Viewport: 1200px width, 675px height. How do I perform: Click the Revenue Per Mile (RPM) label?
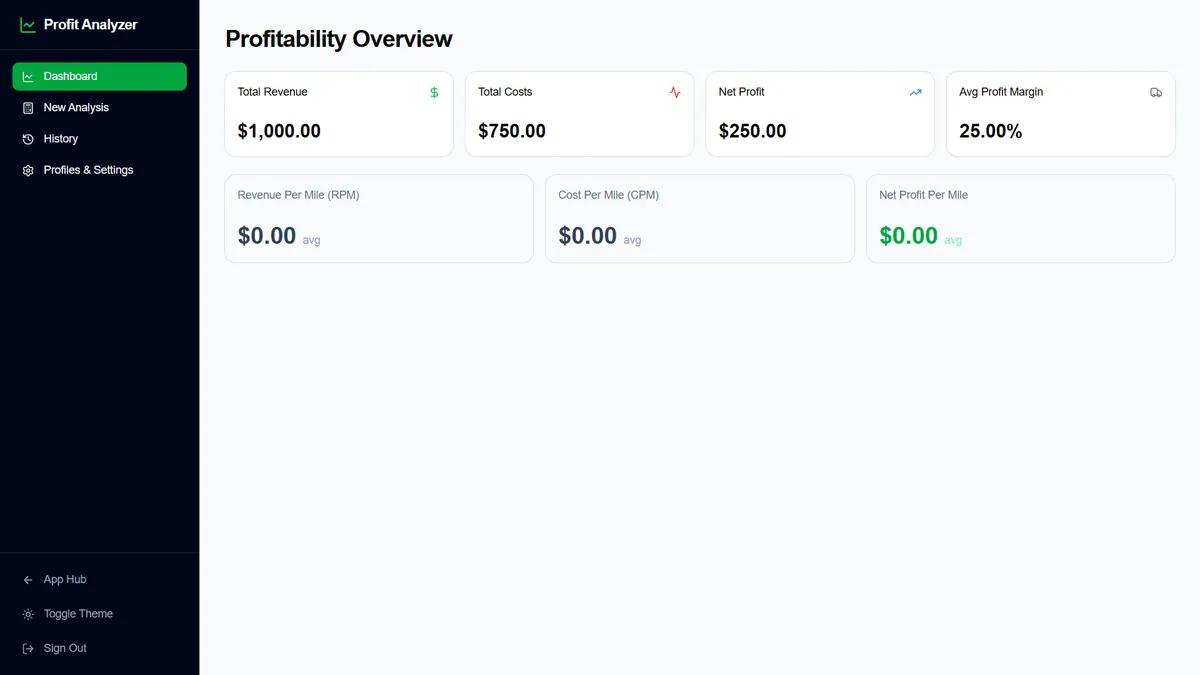(299, 195)
